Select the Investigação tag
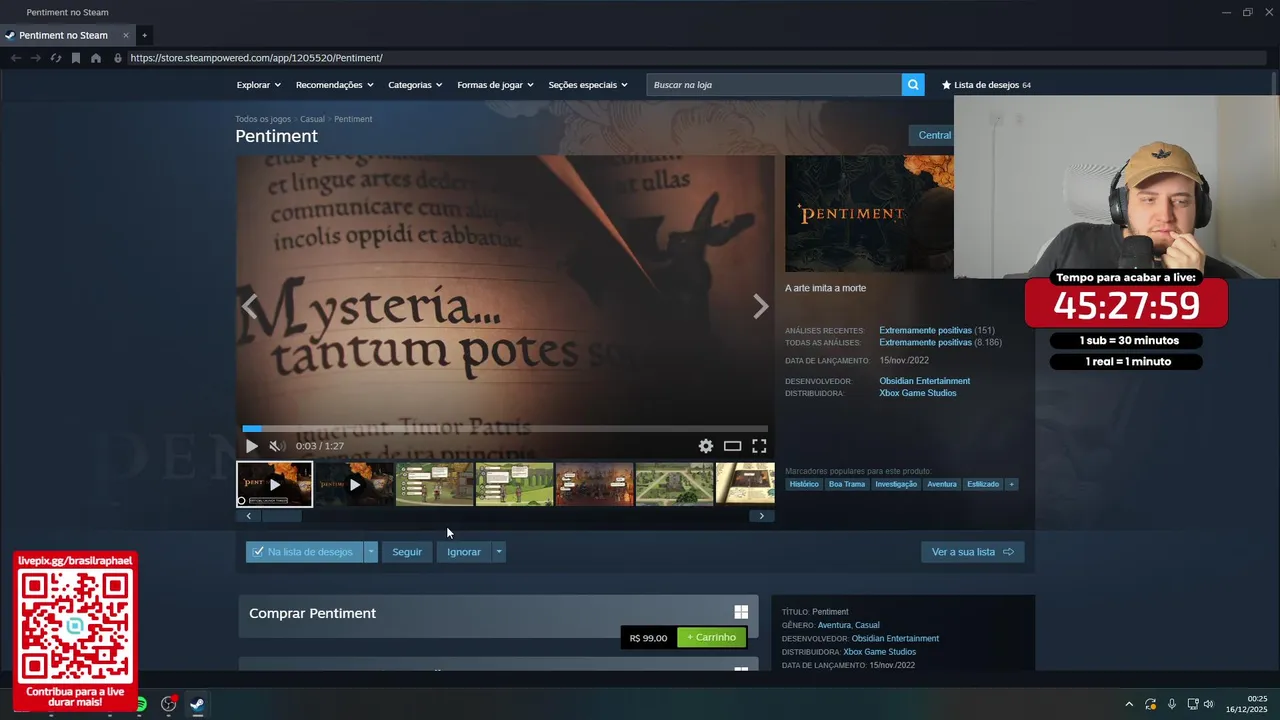1280x720 pixels. click(896, 484)
